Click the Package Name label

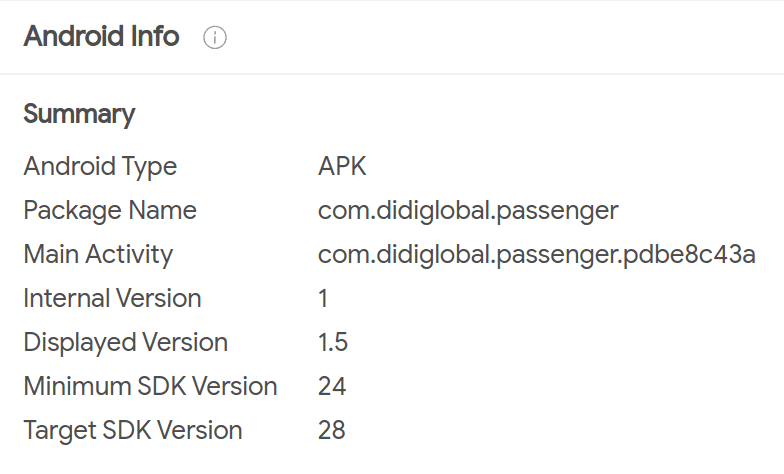pos(110,210)
